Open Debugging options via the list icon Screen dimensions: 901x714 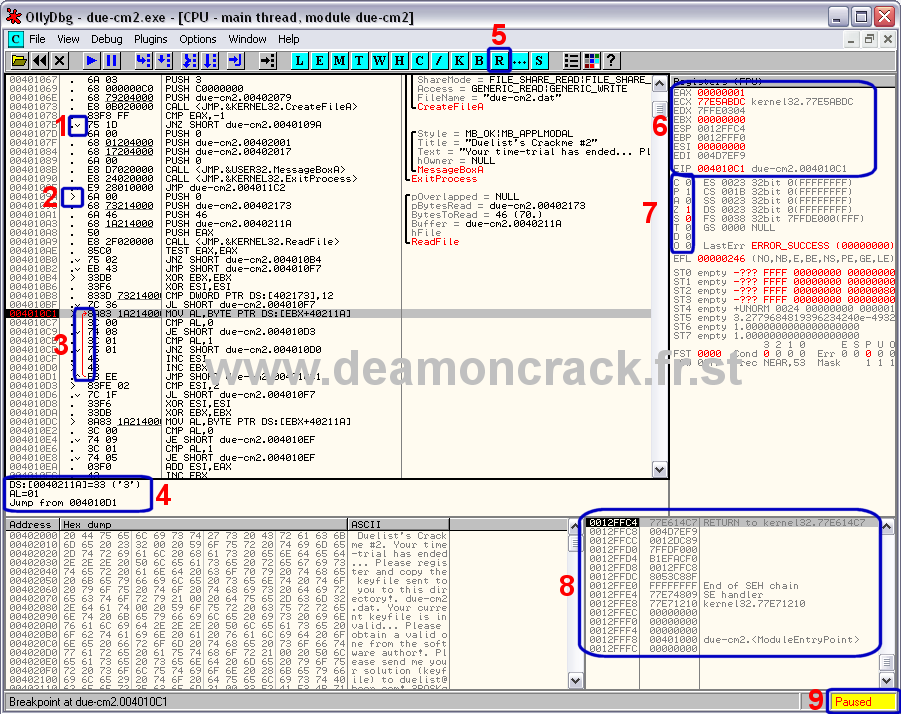click(x=571, y=60)
